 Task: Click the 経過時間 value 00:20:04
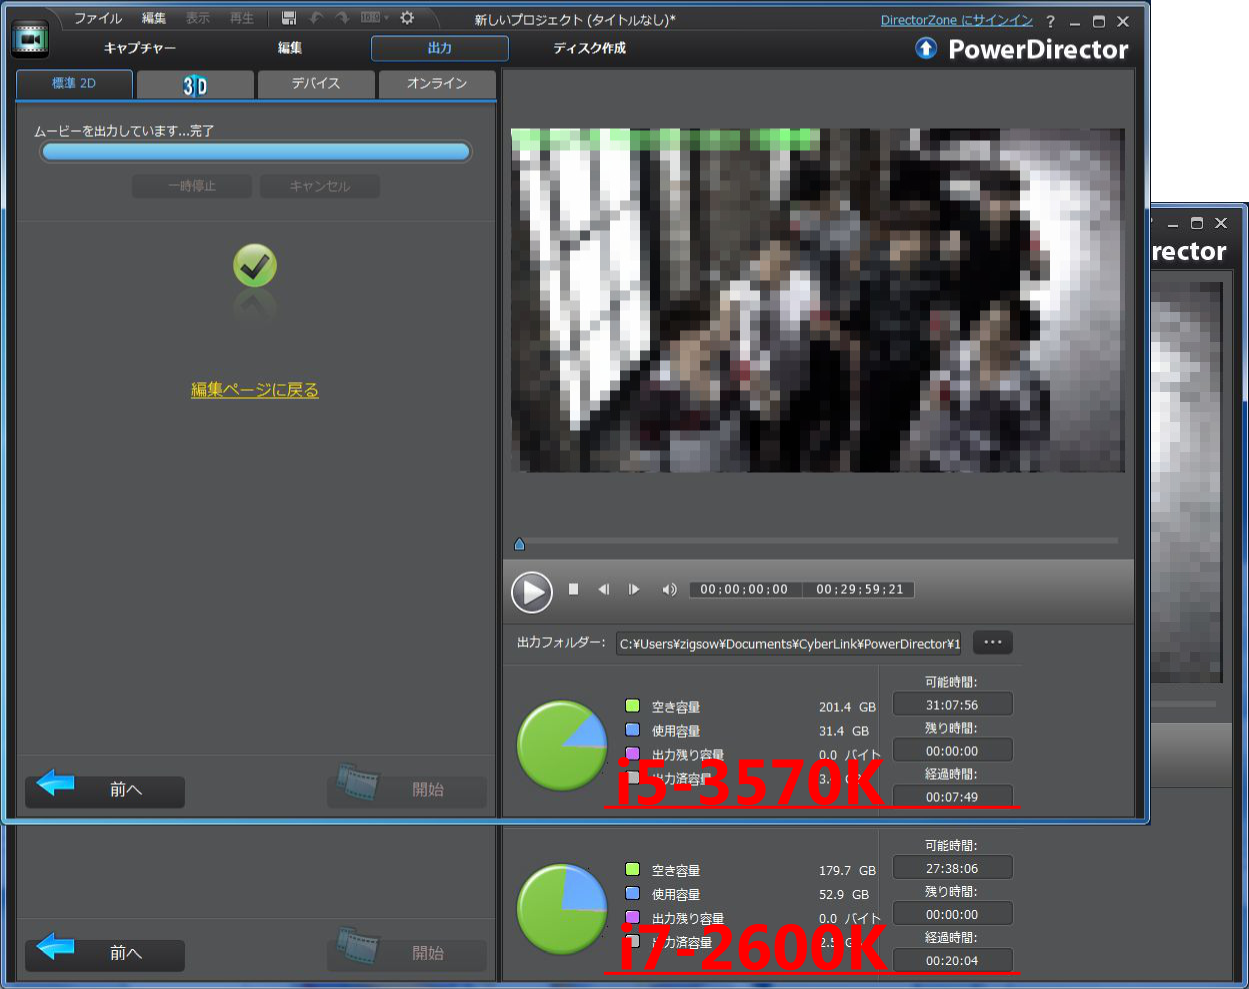click(952, 961)
